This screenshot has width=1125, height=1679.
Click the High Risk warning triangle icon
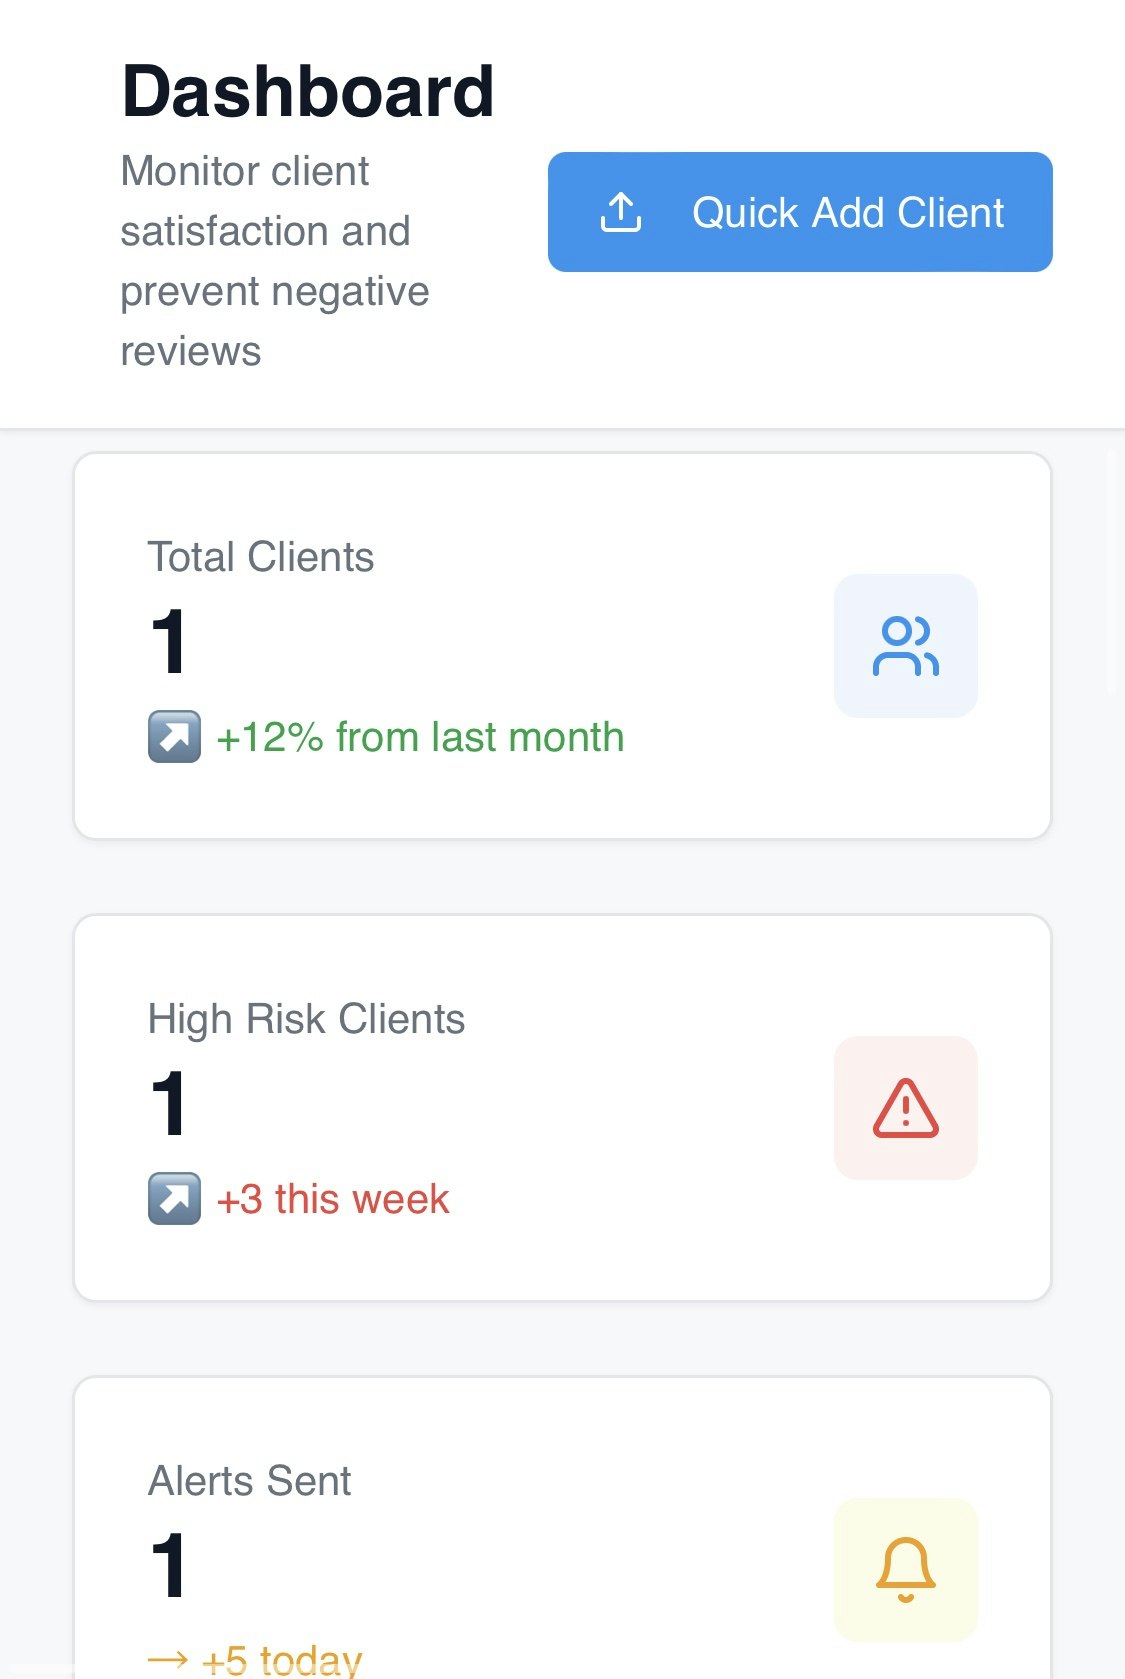[x=906, y=1108]
